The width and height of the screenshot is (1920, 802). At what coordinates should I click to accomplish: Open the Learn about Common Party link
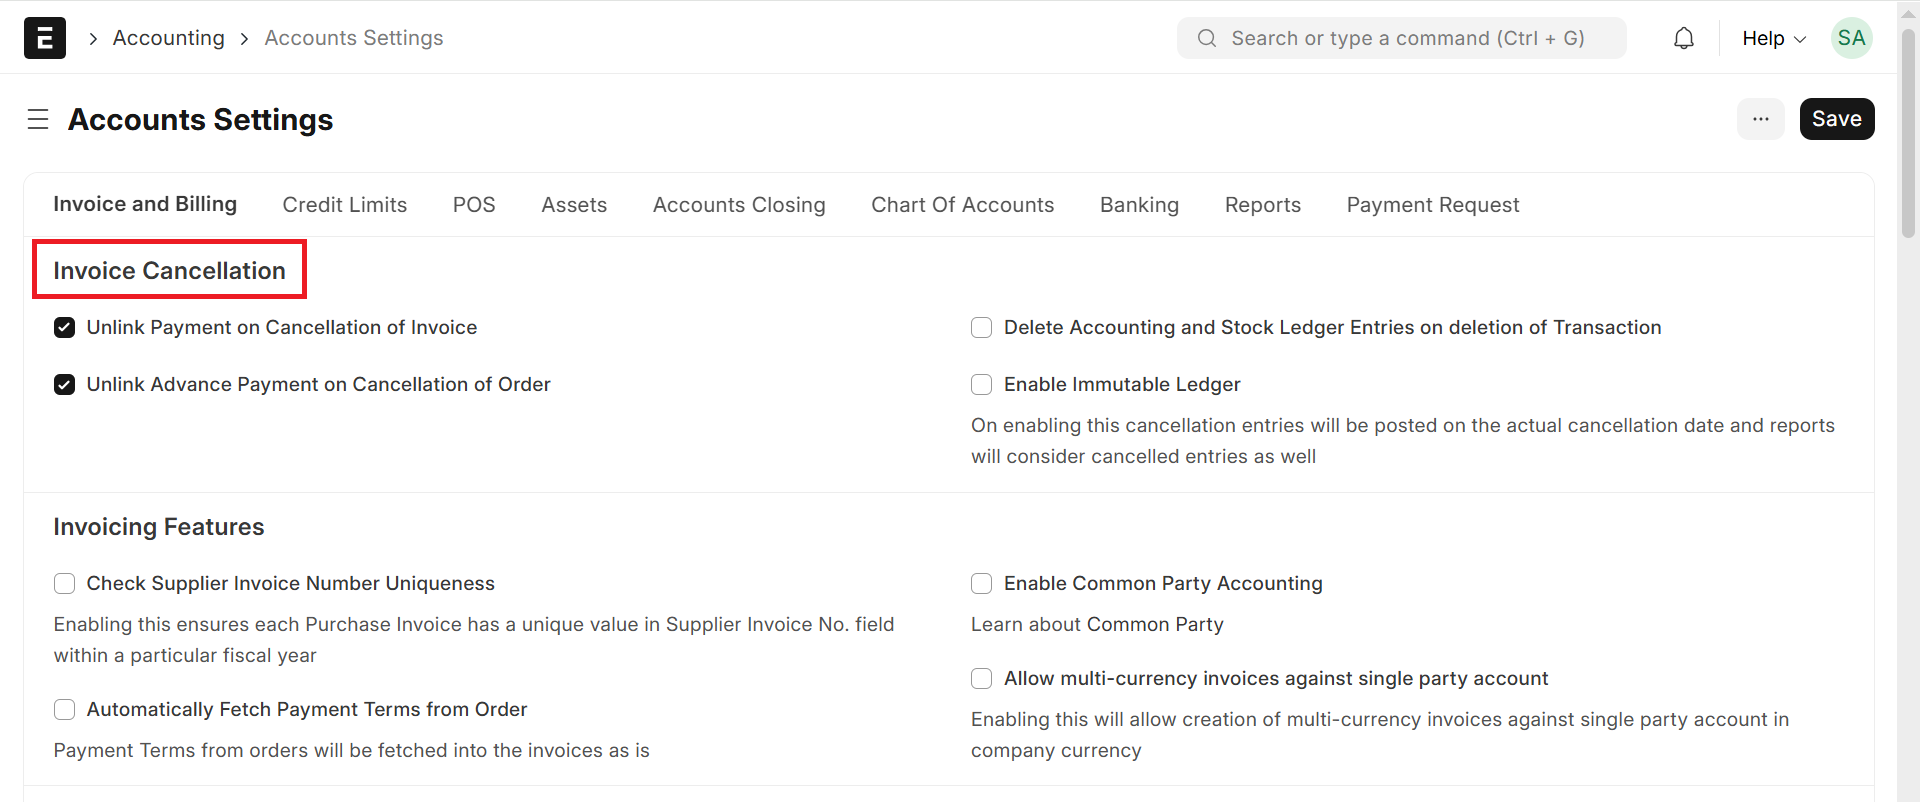pos(1096,625)
